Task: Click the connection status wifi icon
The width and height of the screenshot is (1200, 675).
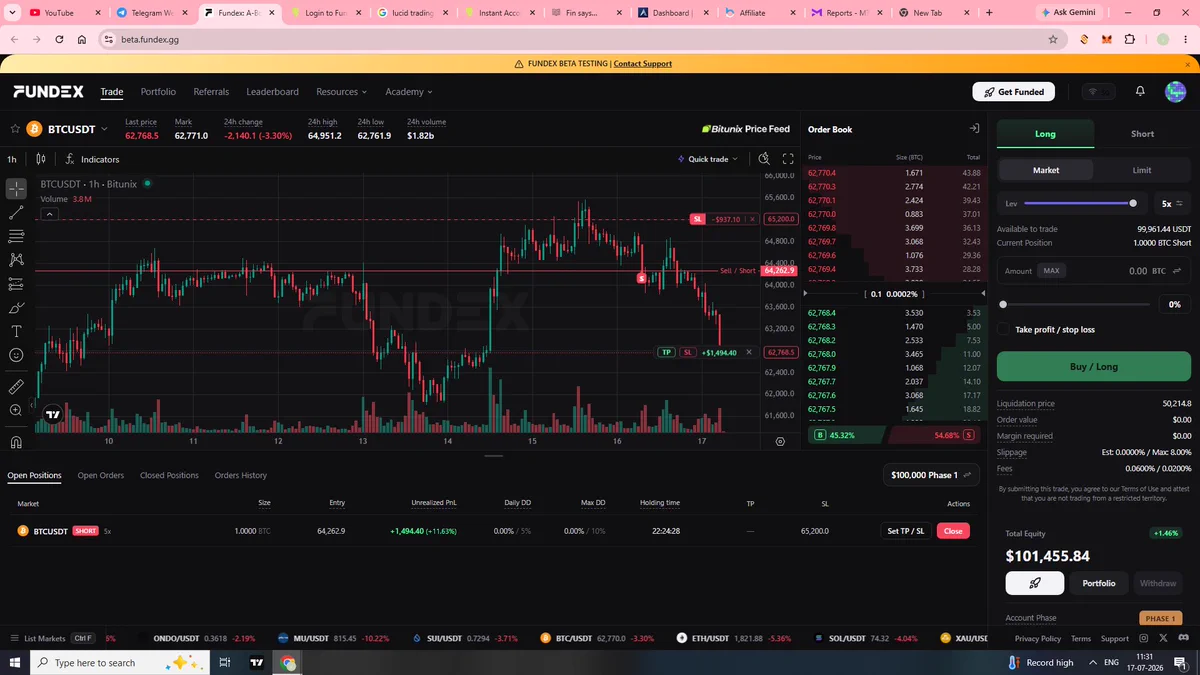Action: point(1094,91)
